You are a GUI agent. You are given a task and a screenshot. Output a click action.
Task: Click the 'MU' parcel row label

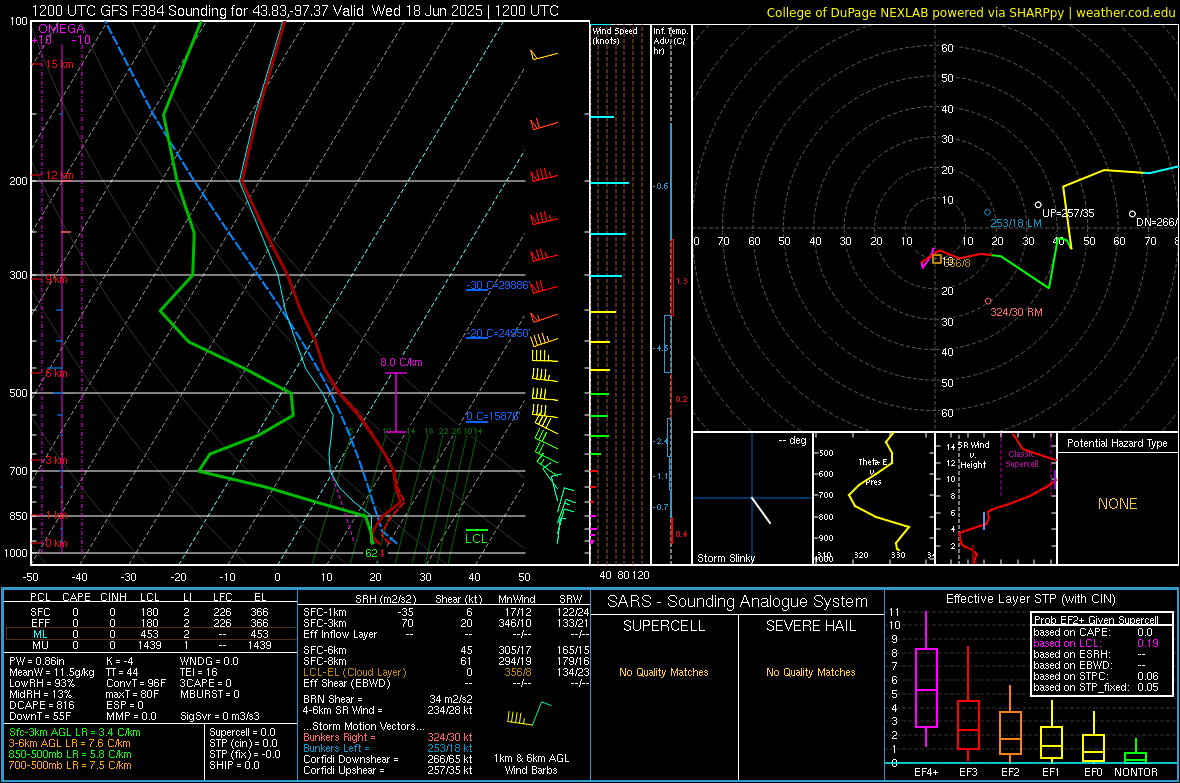[40, 645]
